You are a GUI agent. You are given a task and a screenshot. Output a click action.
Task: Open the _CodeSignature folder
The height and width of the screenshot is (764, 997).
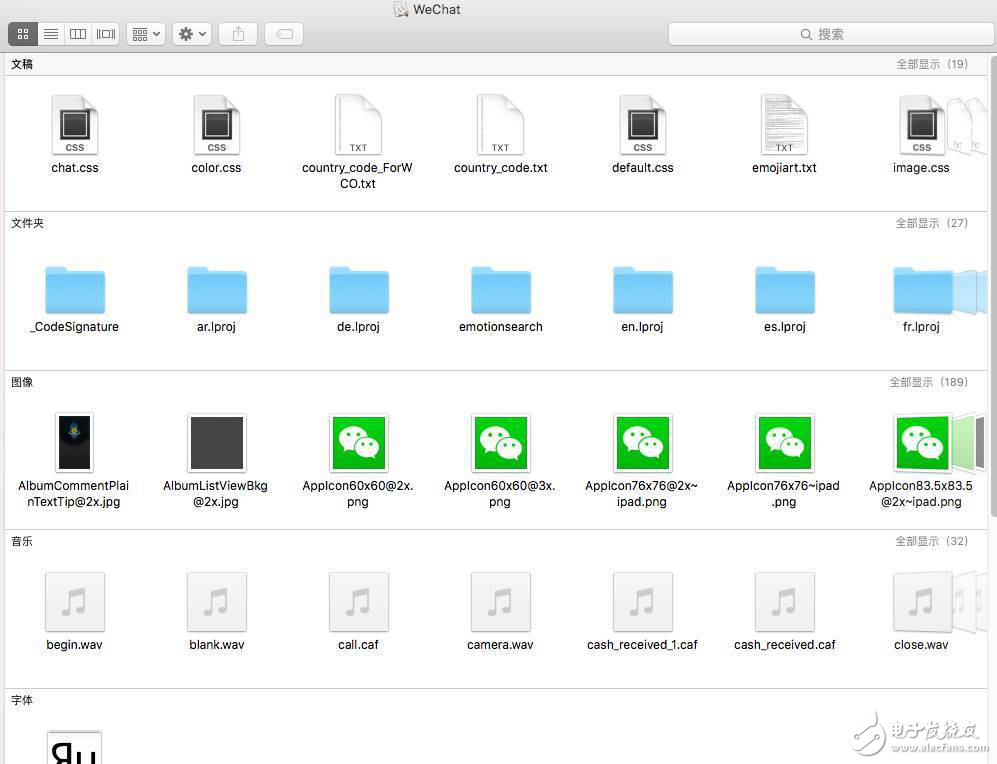[x=75, y=290]
